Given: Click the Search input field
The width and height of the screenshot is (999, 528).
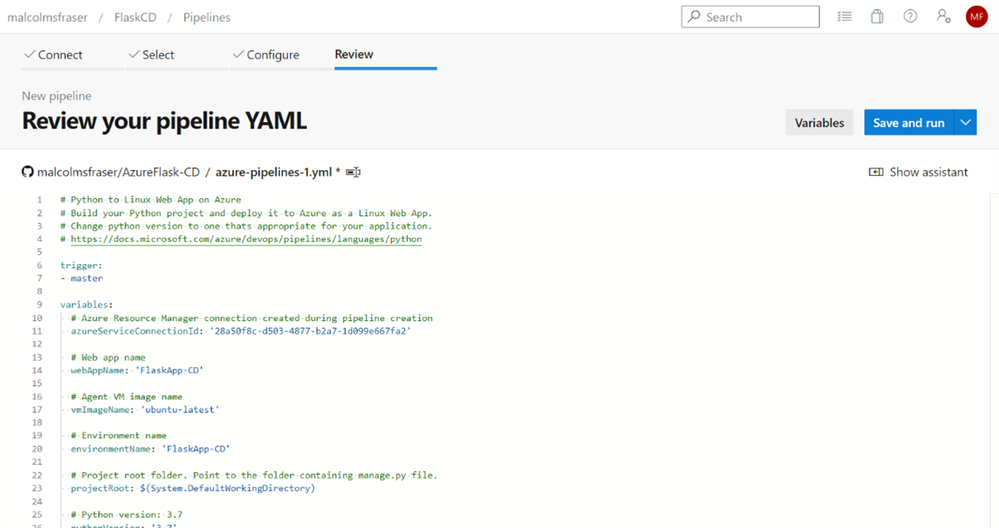Looking at the screenshot, I should coord(751,17).
